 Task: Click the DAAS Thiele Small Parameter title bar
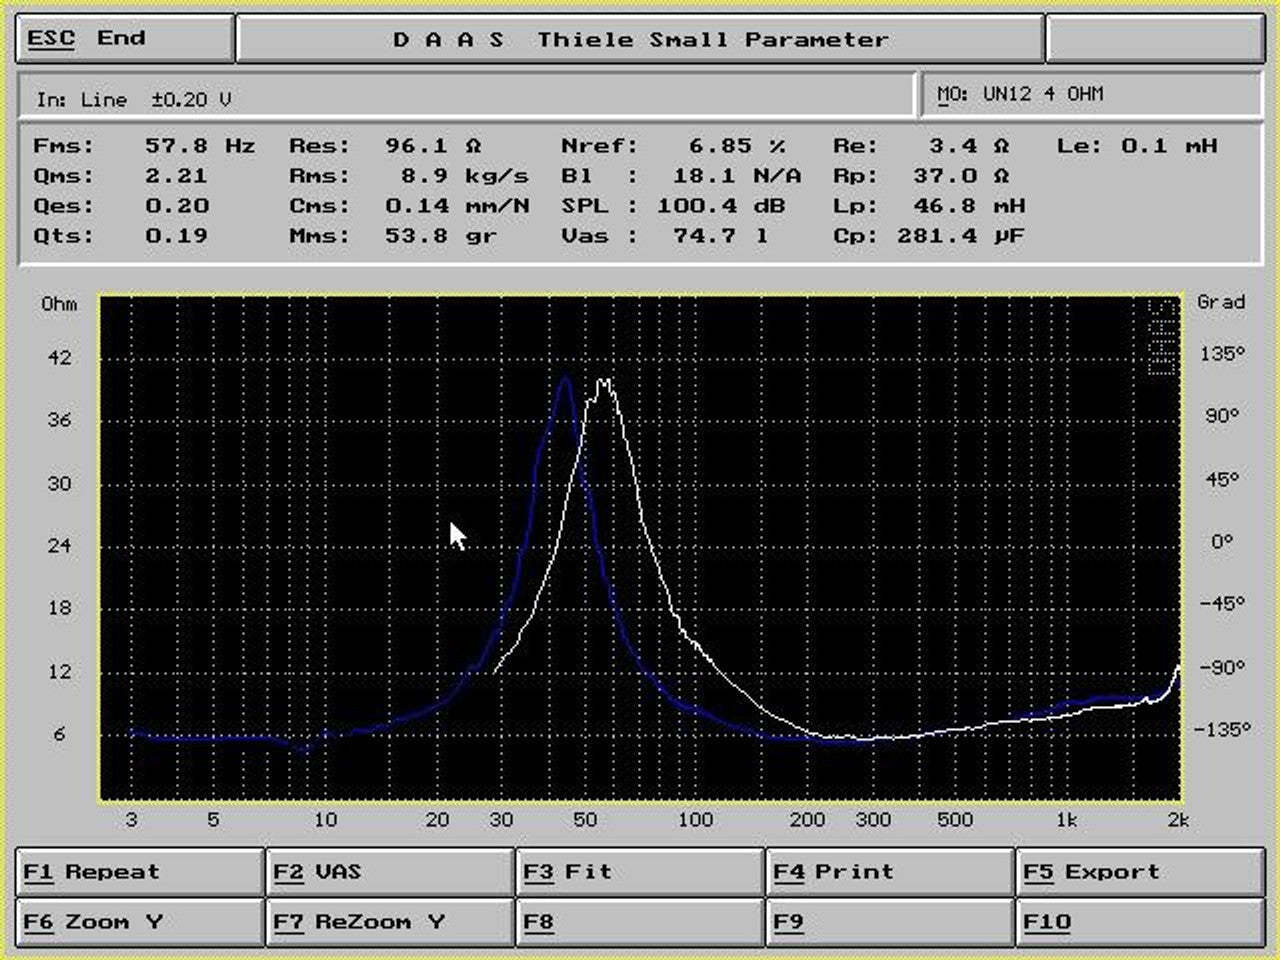640,40
